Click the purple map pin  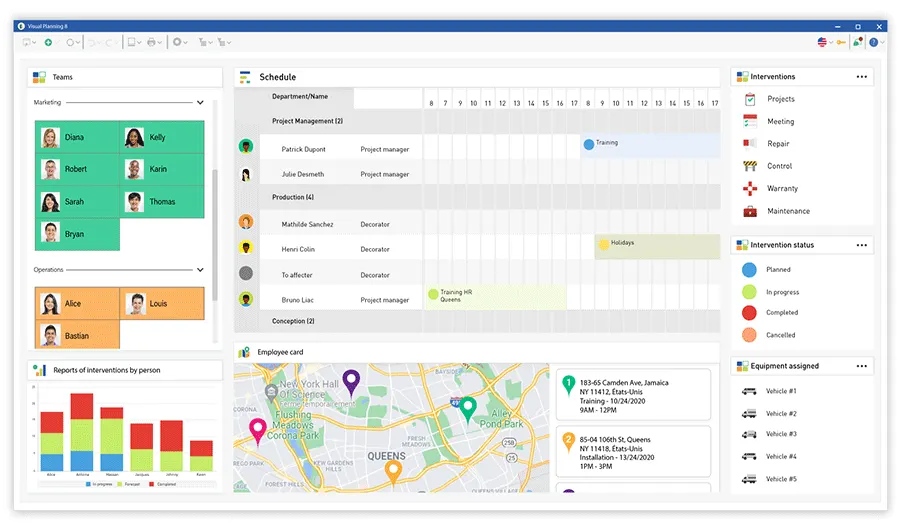[x=351, y=381]
